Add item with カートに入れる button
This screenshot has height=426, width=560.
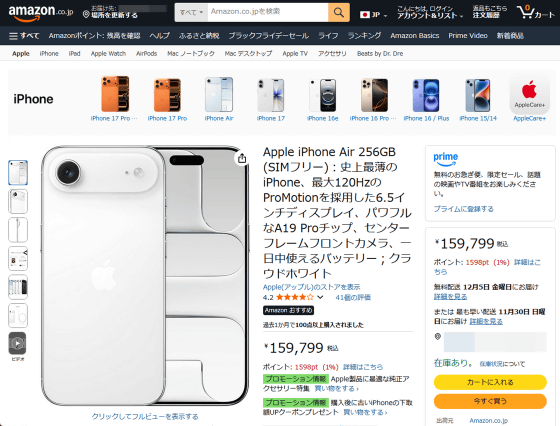490,382
